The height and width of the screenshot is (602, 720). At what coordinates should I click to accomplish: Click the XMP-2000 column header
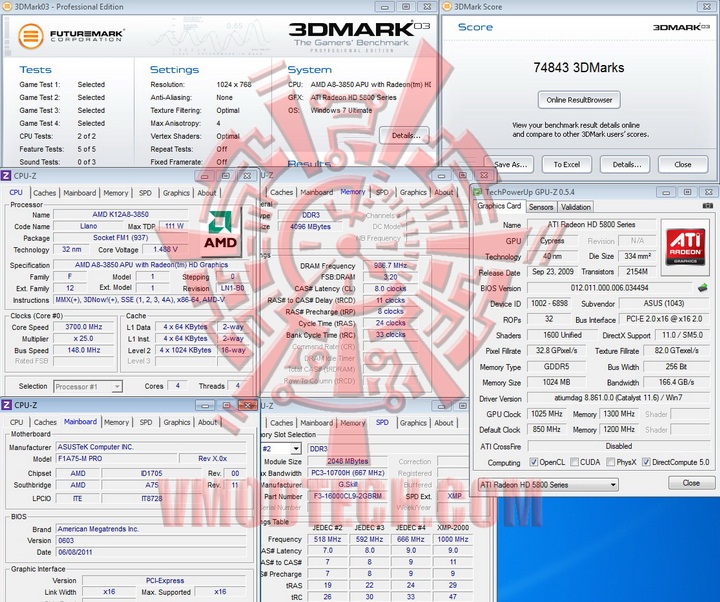452,527
